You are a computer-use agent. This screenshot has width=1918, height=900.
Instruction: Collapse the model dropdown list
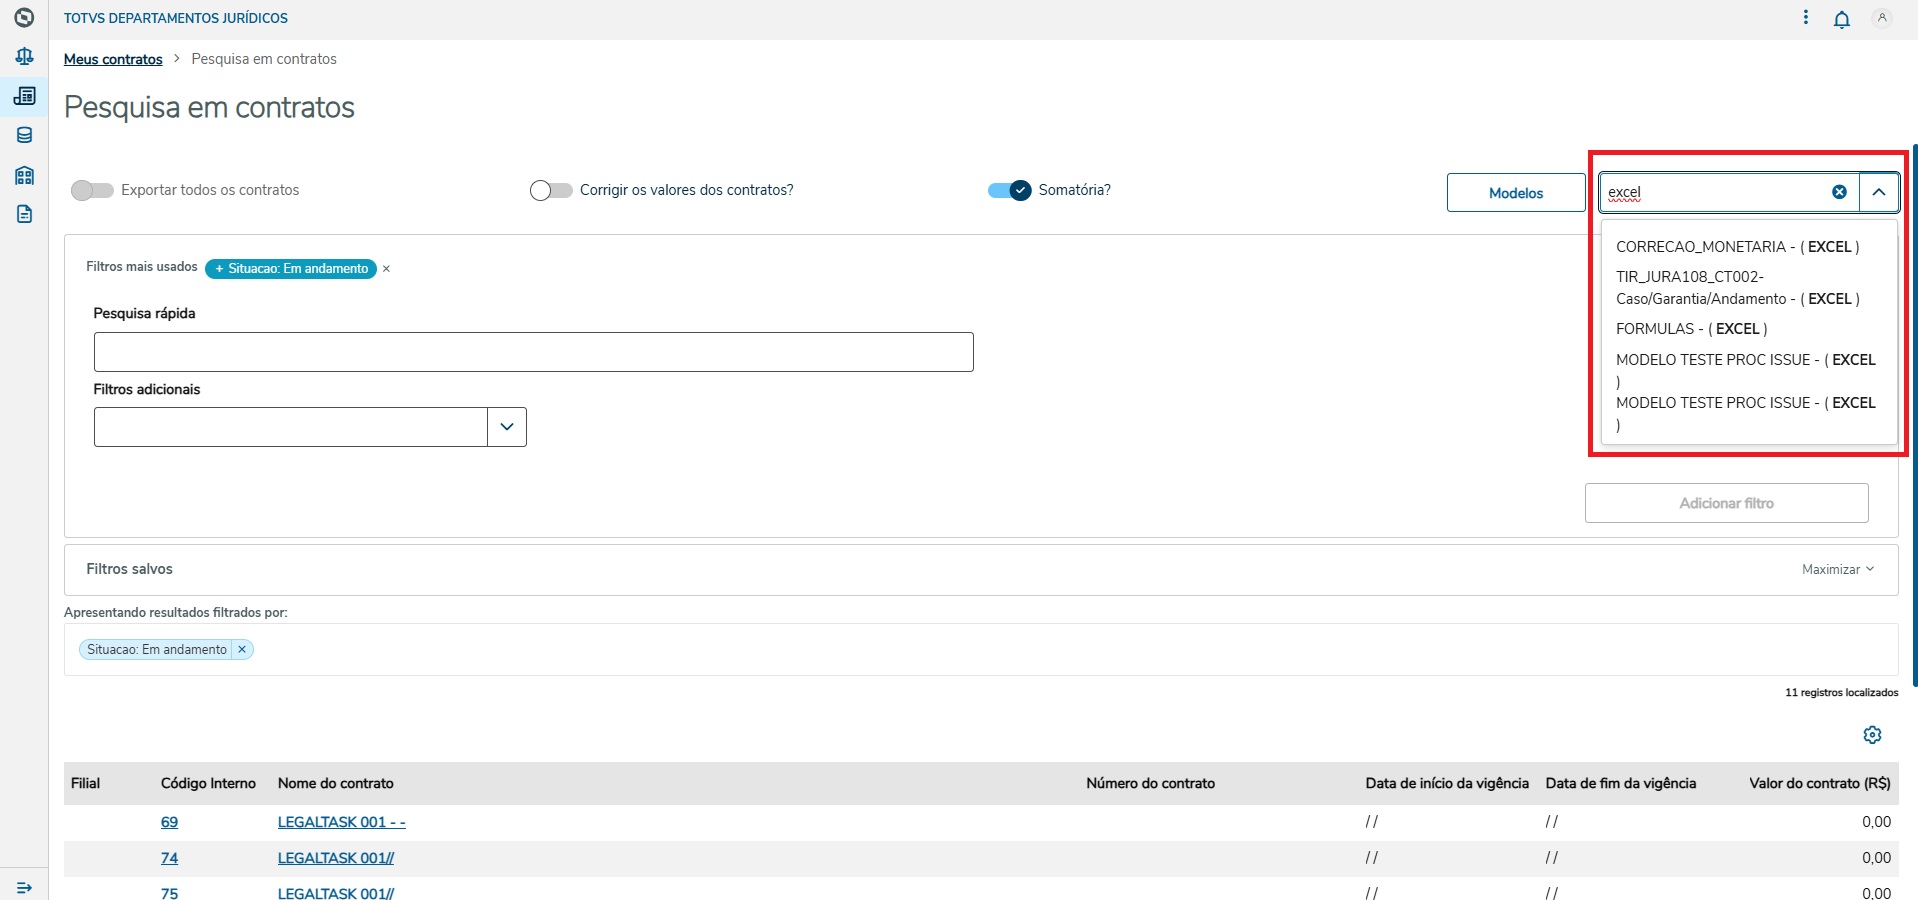[x=1879, y=192]
